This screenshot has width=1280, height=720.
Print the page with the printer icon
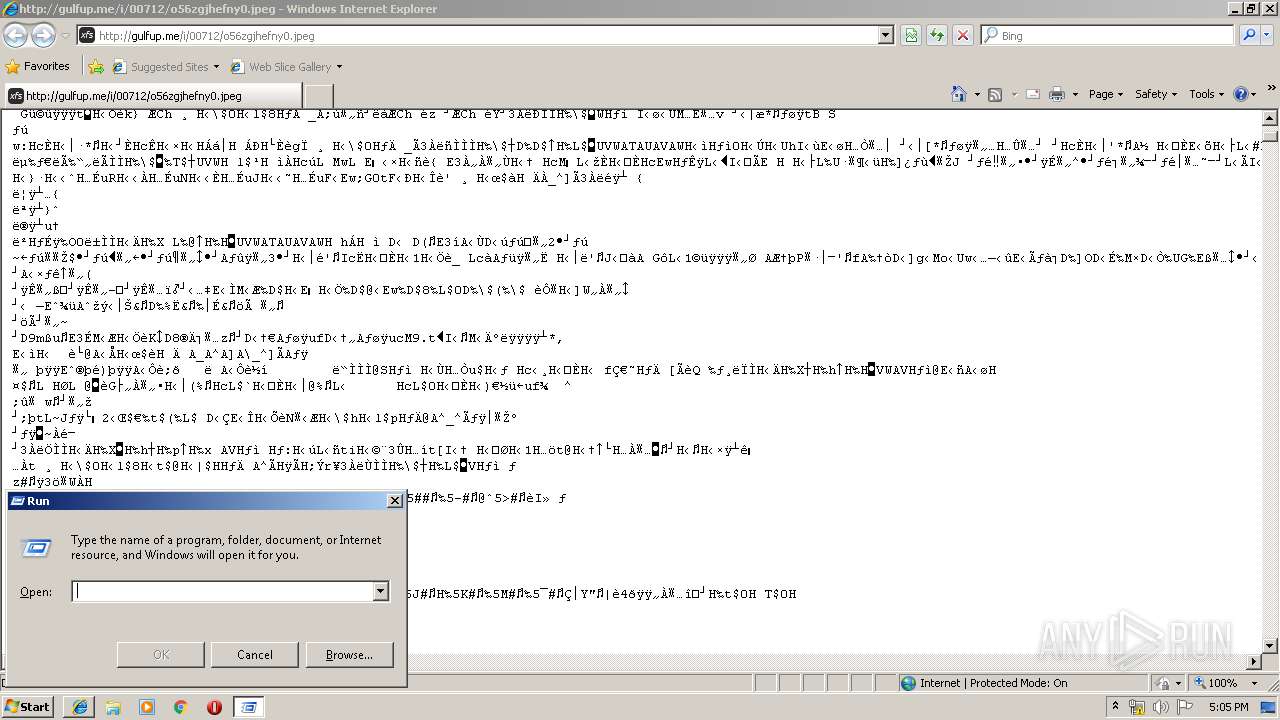point(1057,94)
